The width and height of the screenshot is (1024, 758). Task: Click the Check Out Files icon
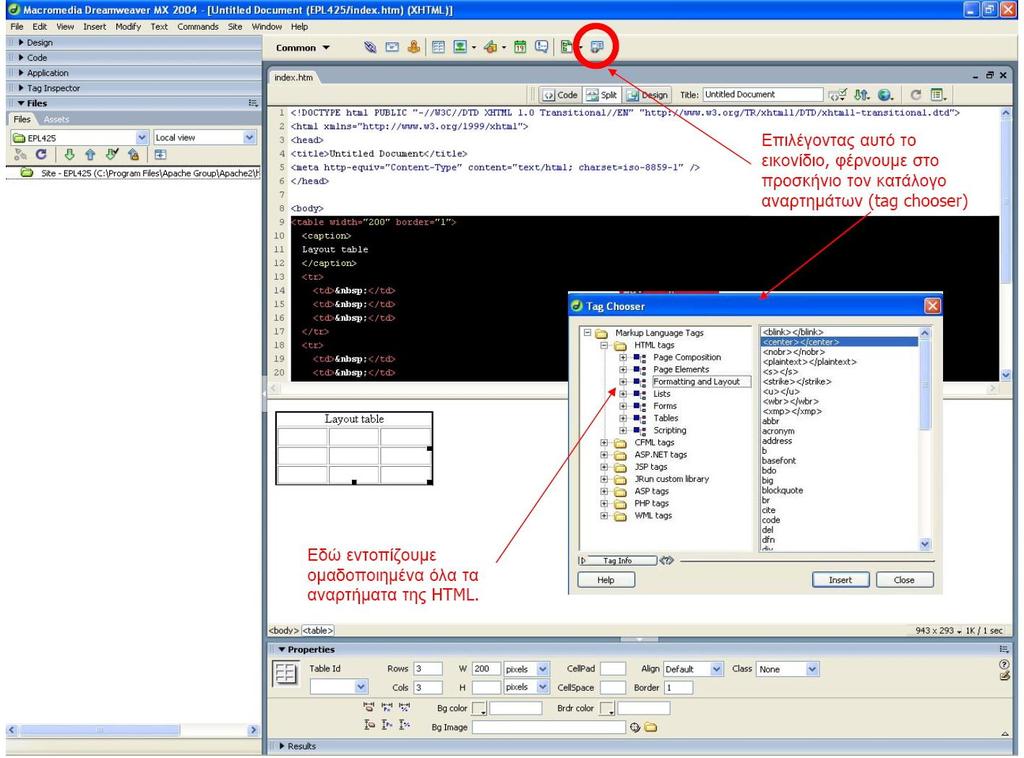pyautogui.click(x=112, y=155)
